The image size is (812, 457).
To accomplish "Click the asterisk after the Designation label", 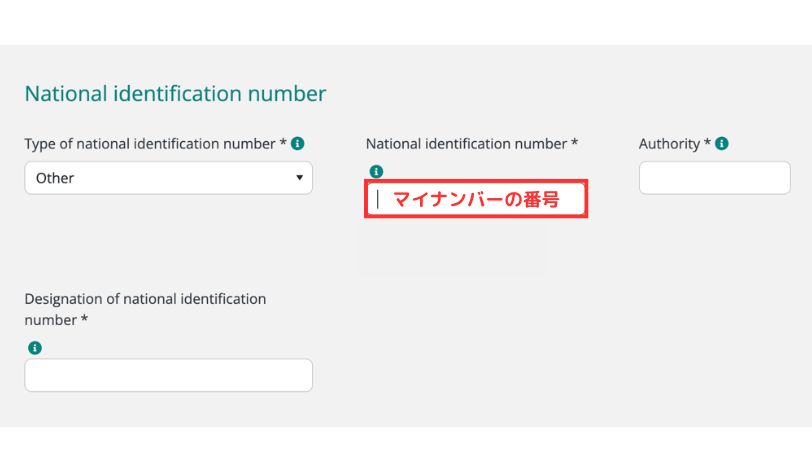I will [x=84, y=320].
